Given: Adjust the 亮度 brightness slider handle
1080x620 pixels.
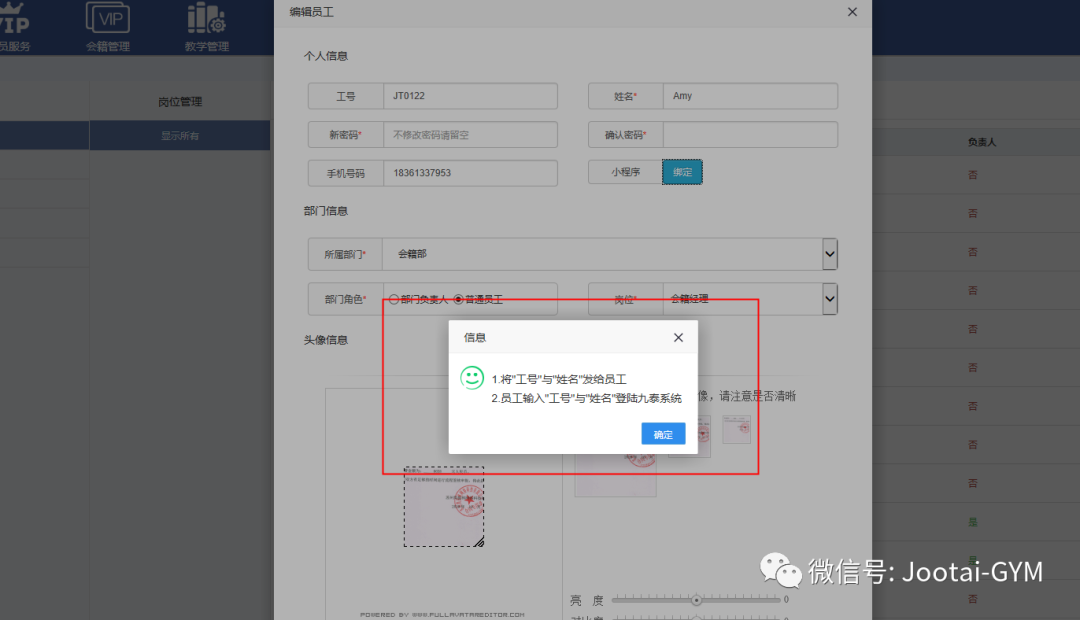Looking at the screenshot, I should tap(696, 600).
